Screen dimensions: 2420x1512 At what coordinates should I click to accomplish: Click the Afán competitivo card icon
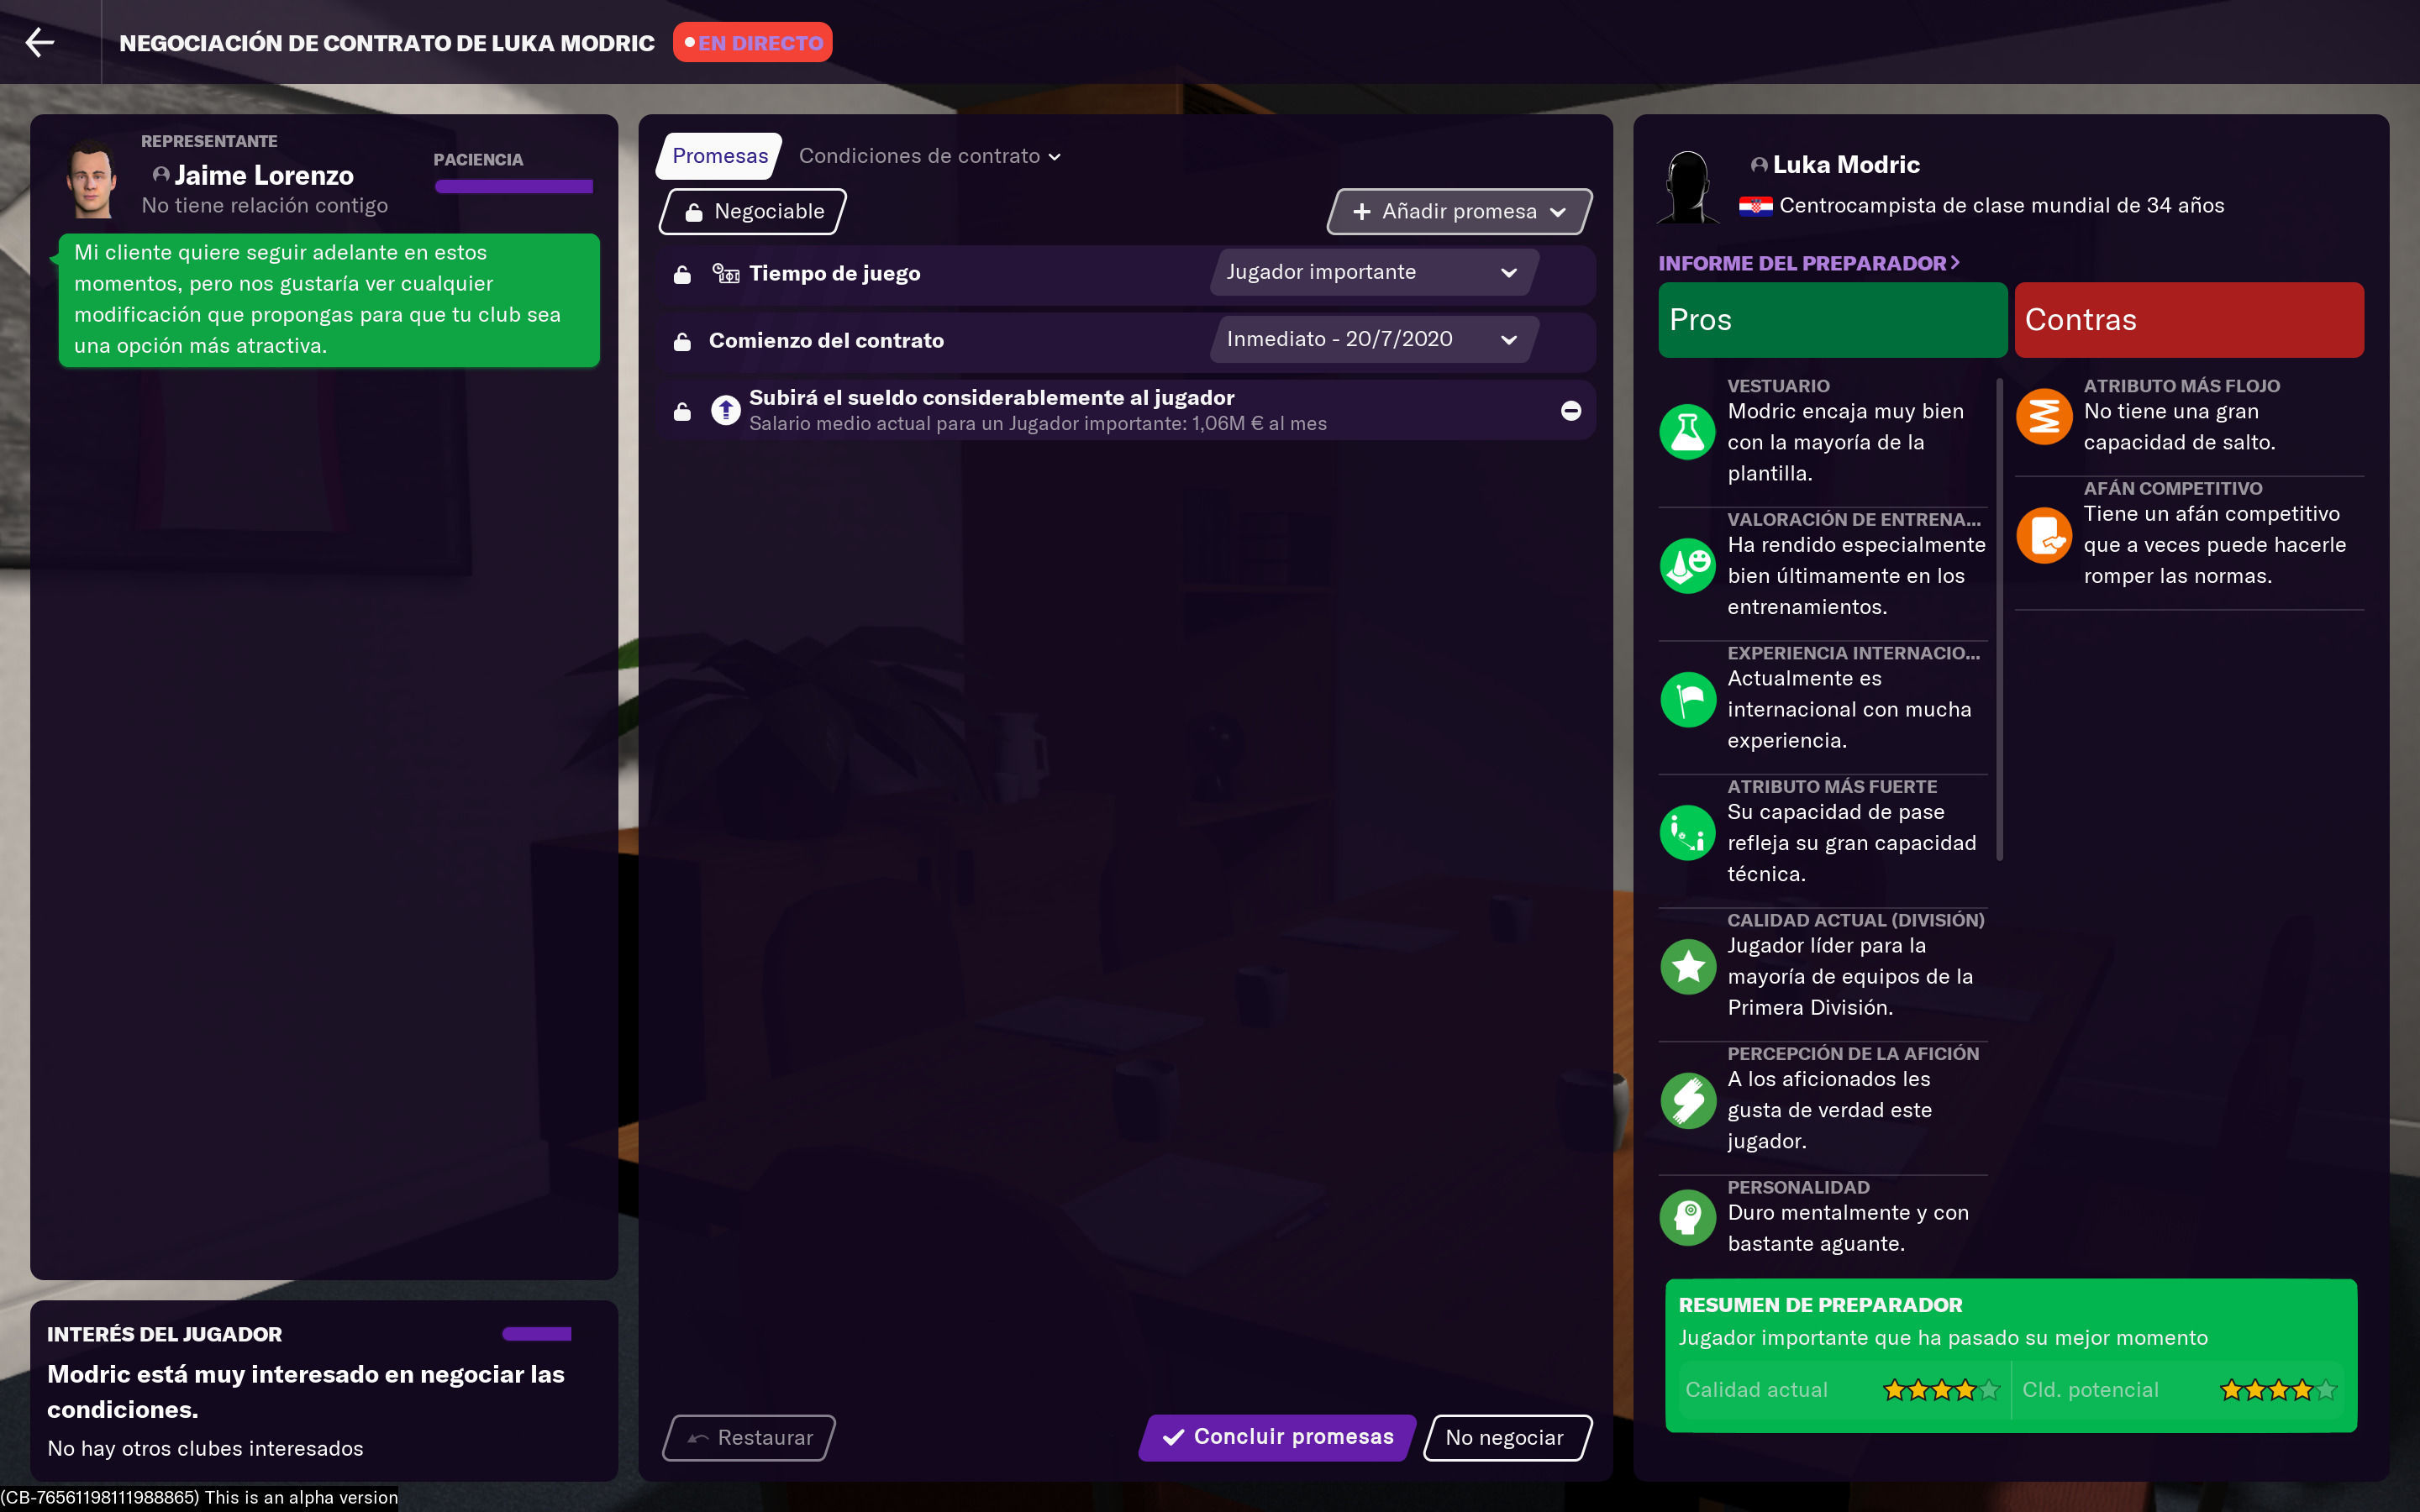point(2044,535)
